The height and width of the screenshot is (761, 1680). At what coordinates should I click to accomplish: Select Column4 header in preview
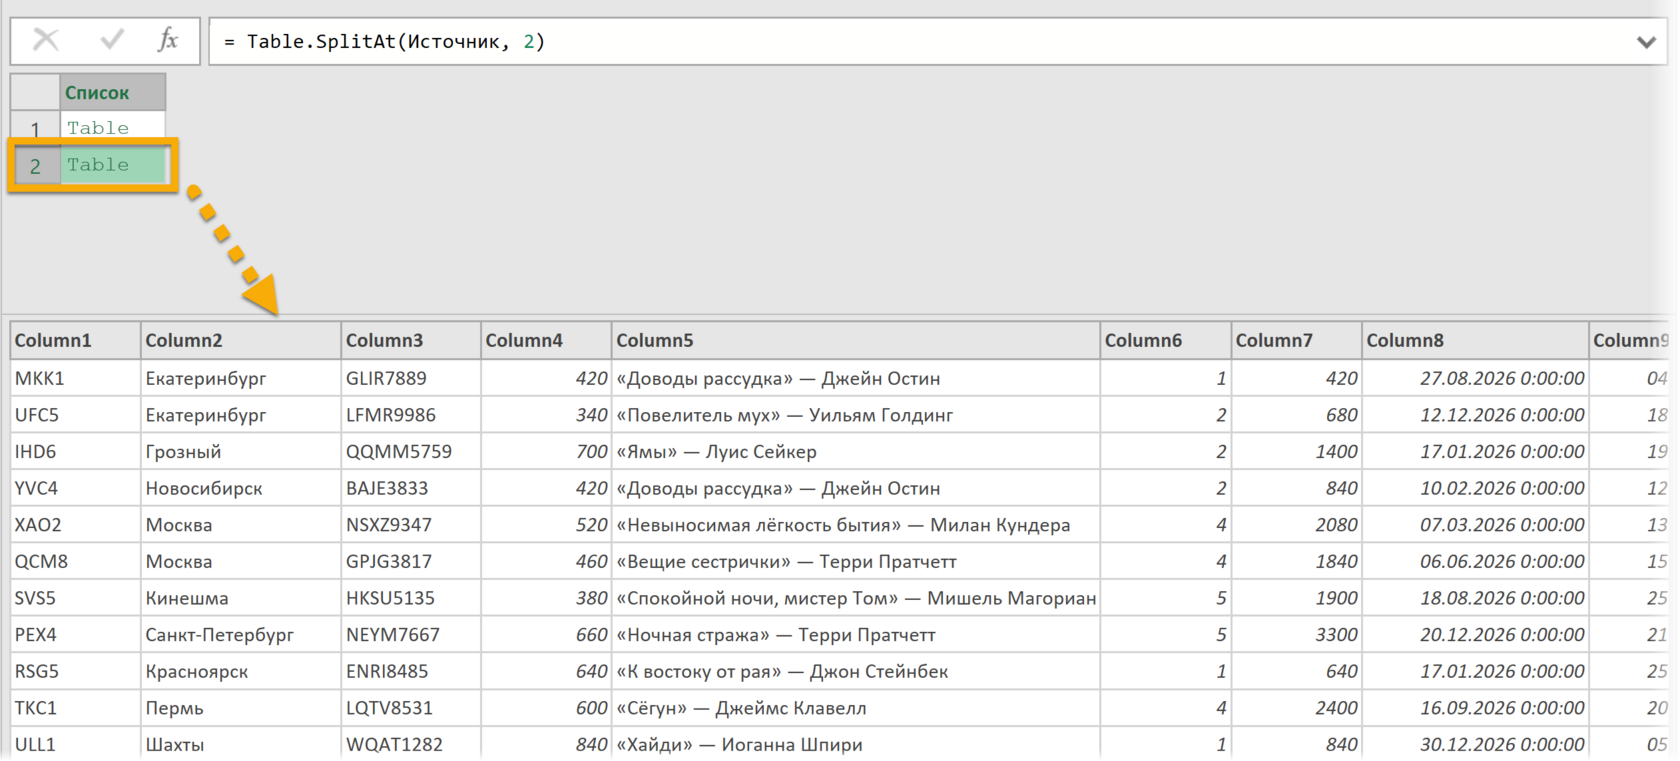click(x=546, y=340)
